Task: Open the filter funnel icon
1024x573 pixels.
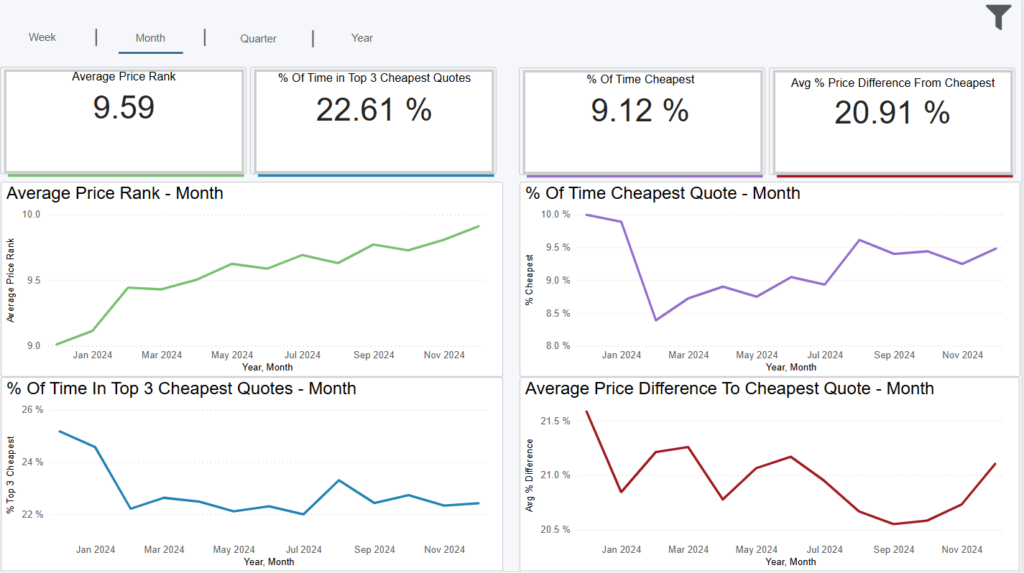Action: 998,17
